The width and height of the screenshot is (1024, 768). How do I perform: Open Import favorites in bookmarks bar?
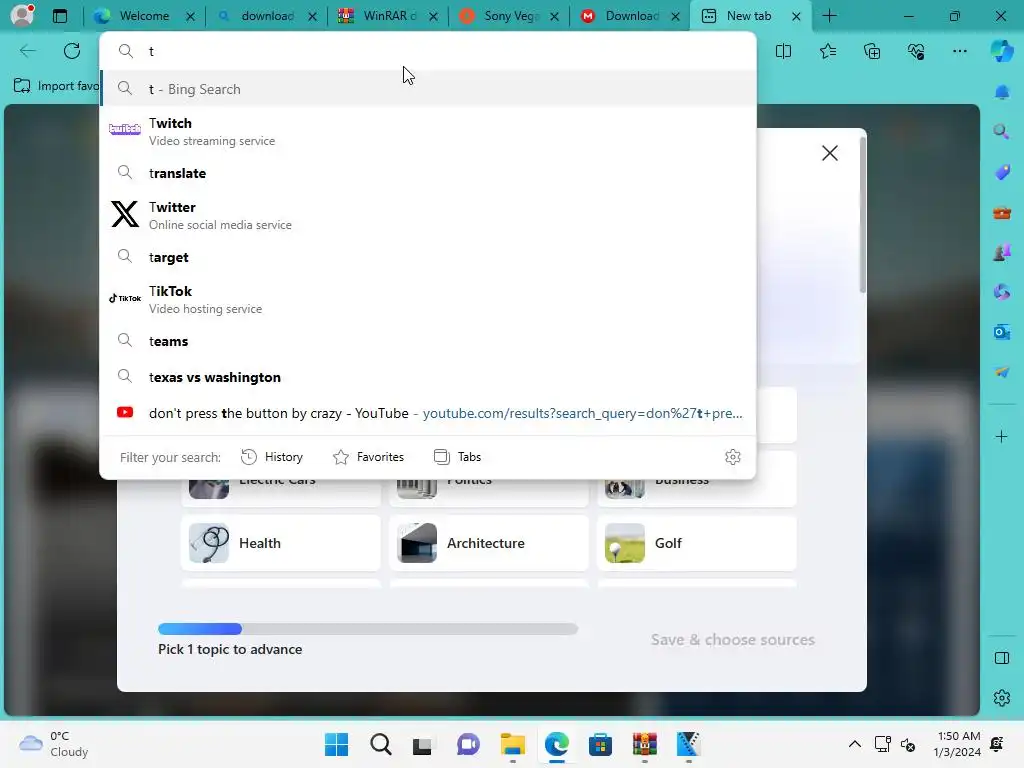pyautogui.click(x=56, y=86)
